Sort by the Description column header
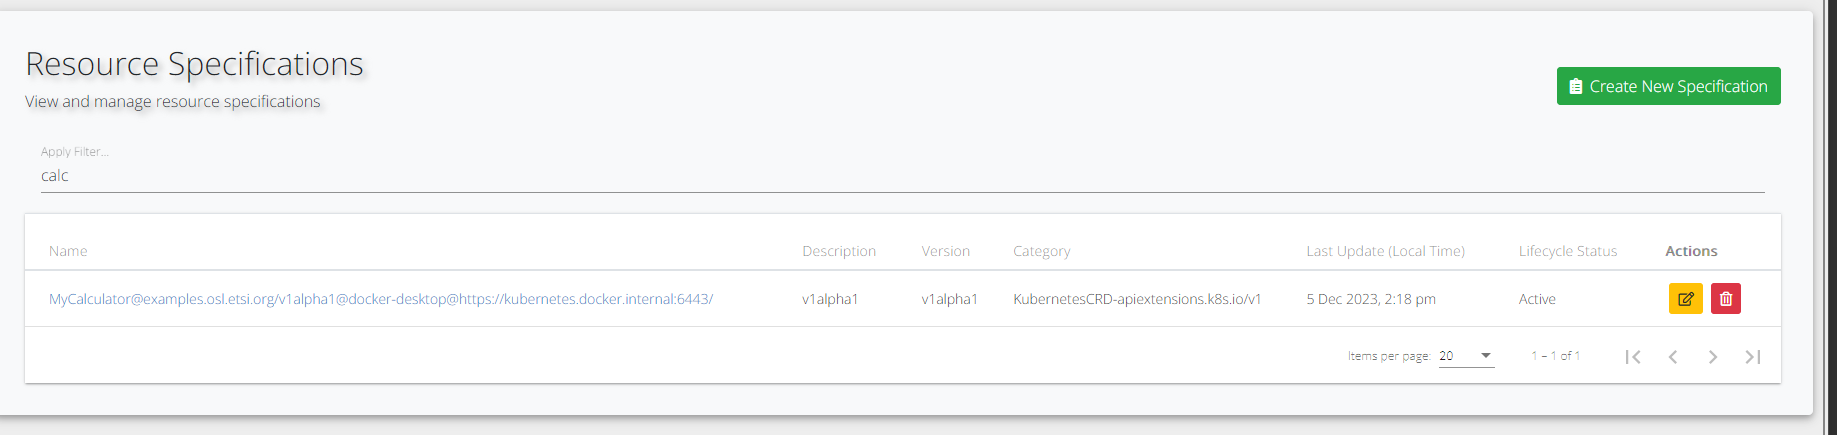 [x=838, y=251]
